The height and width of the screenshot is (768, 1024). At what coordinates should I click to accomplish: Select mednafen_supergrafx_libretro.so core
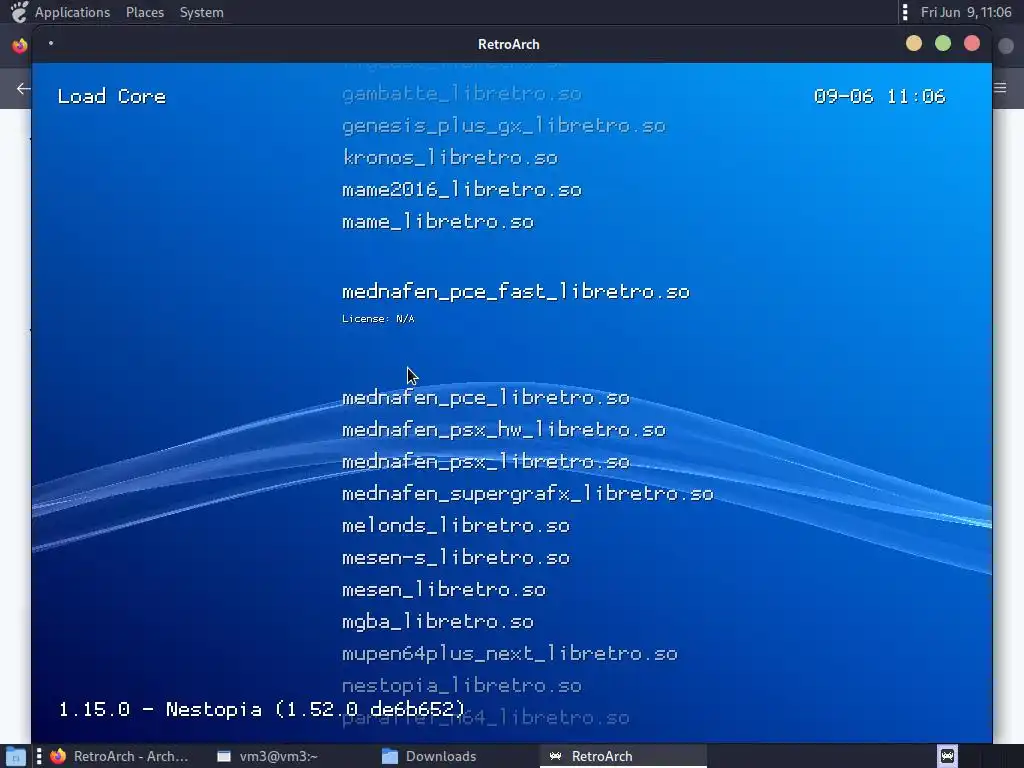(528, 493)
